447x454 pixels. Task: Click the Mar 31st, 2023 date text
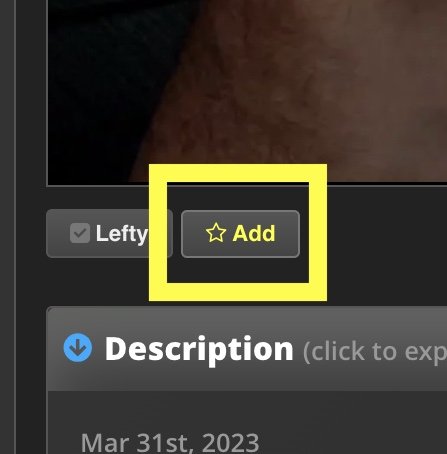170,443
